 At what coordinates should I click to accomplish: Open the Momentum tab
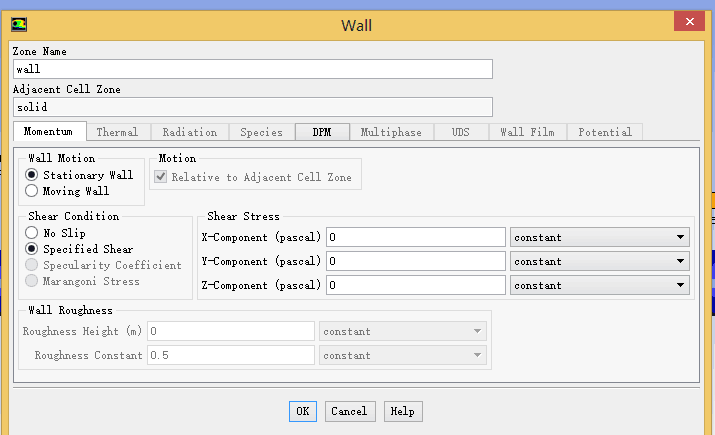[48, 132]
